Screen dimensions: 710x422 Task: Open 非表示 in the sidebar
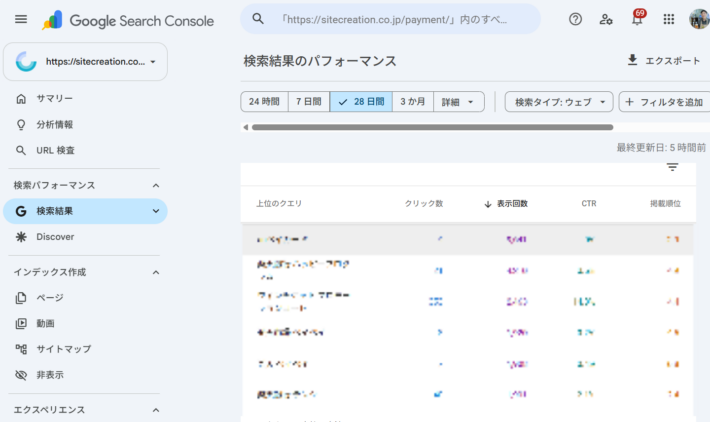(50, 375)
